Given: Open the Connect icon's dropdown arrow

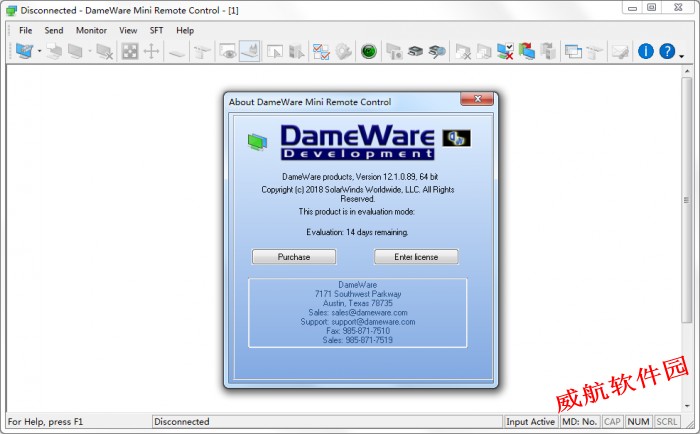Looking at the screenshot, I should pos(39,51).
